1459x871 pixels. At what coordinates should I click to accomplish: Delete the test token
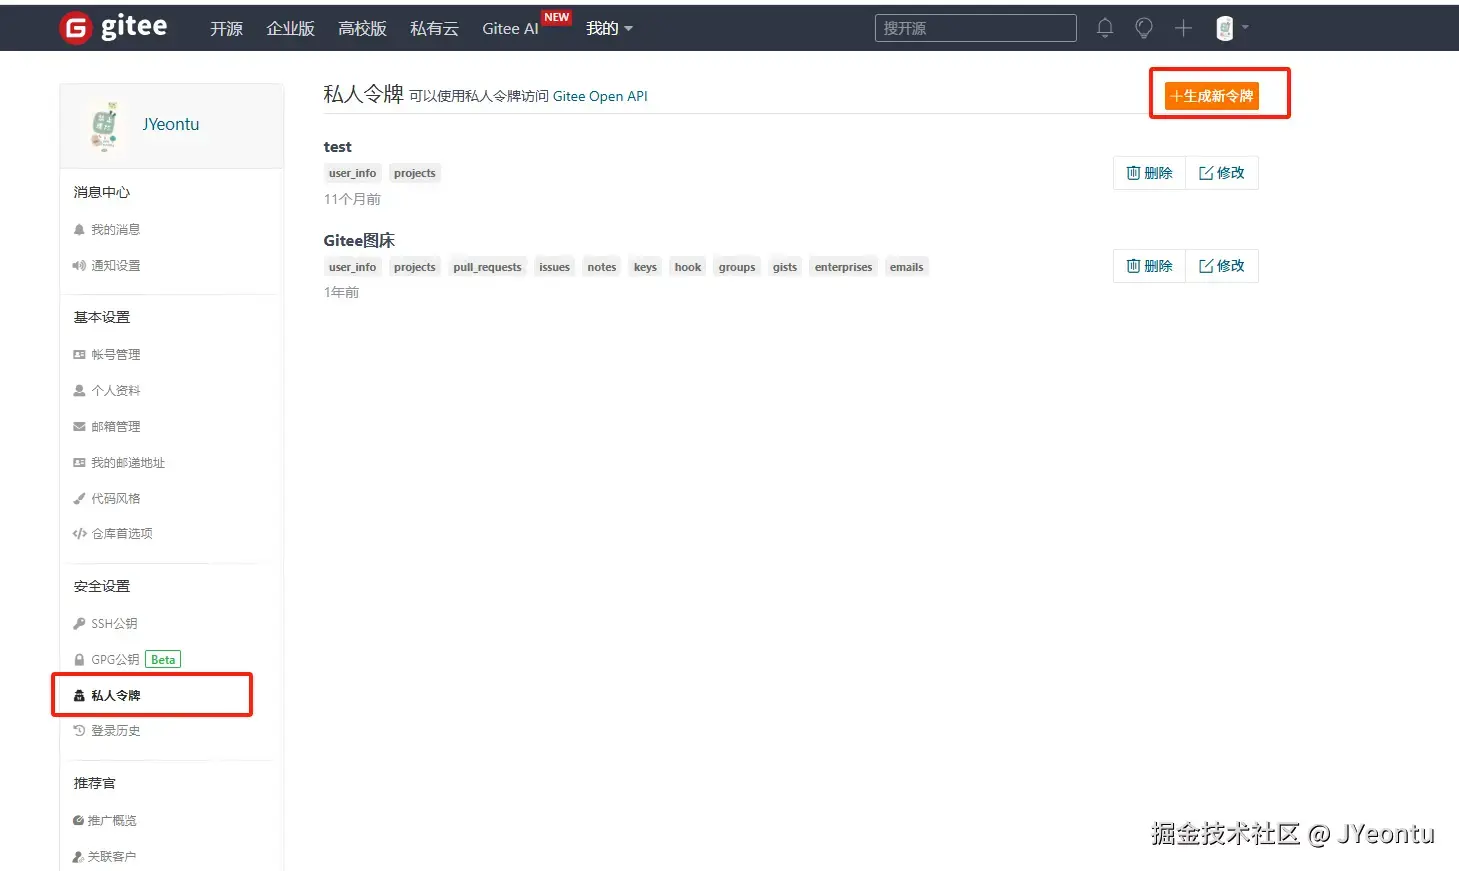tap(1149, 173)
